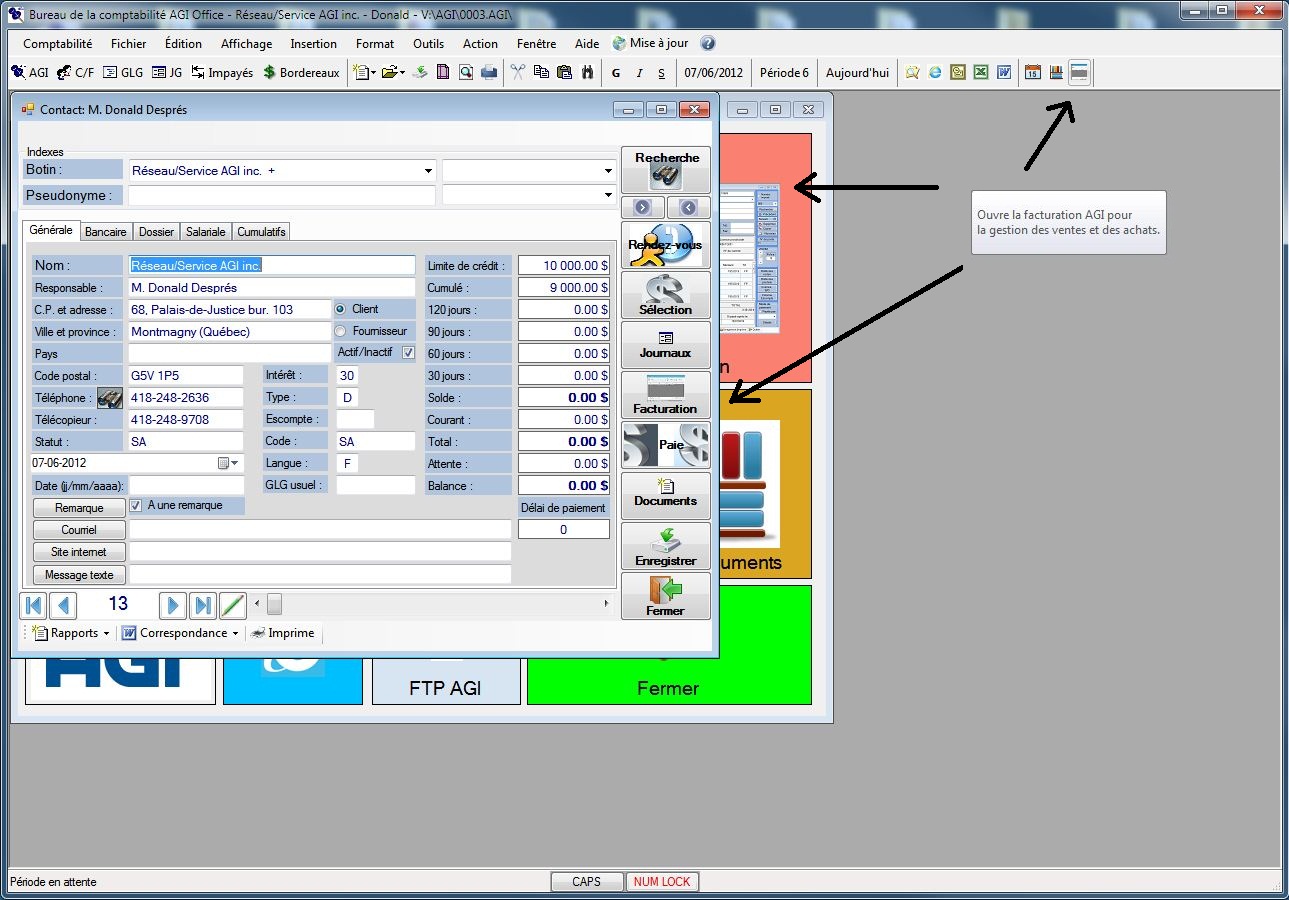Click the calendar 15 icon in the toolbar
Screen dimensions: 1289x900
pyautogui.click(x=1033, y=73)
